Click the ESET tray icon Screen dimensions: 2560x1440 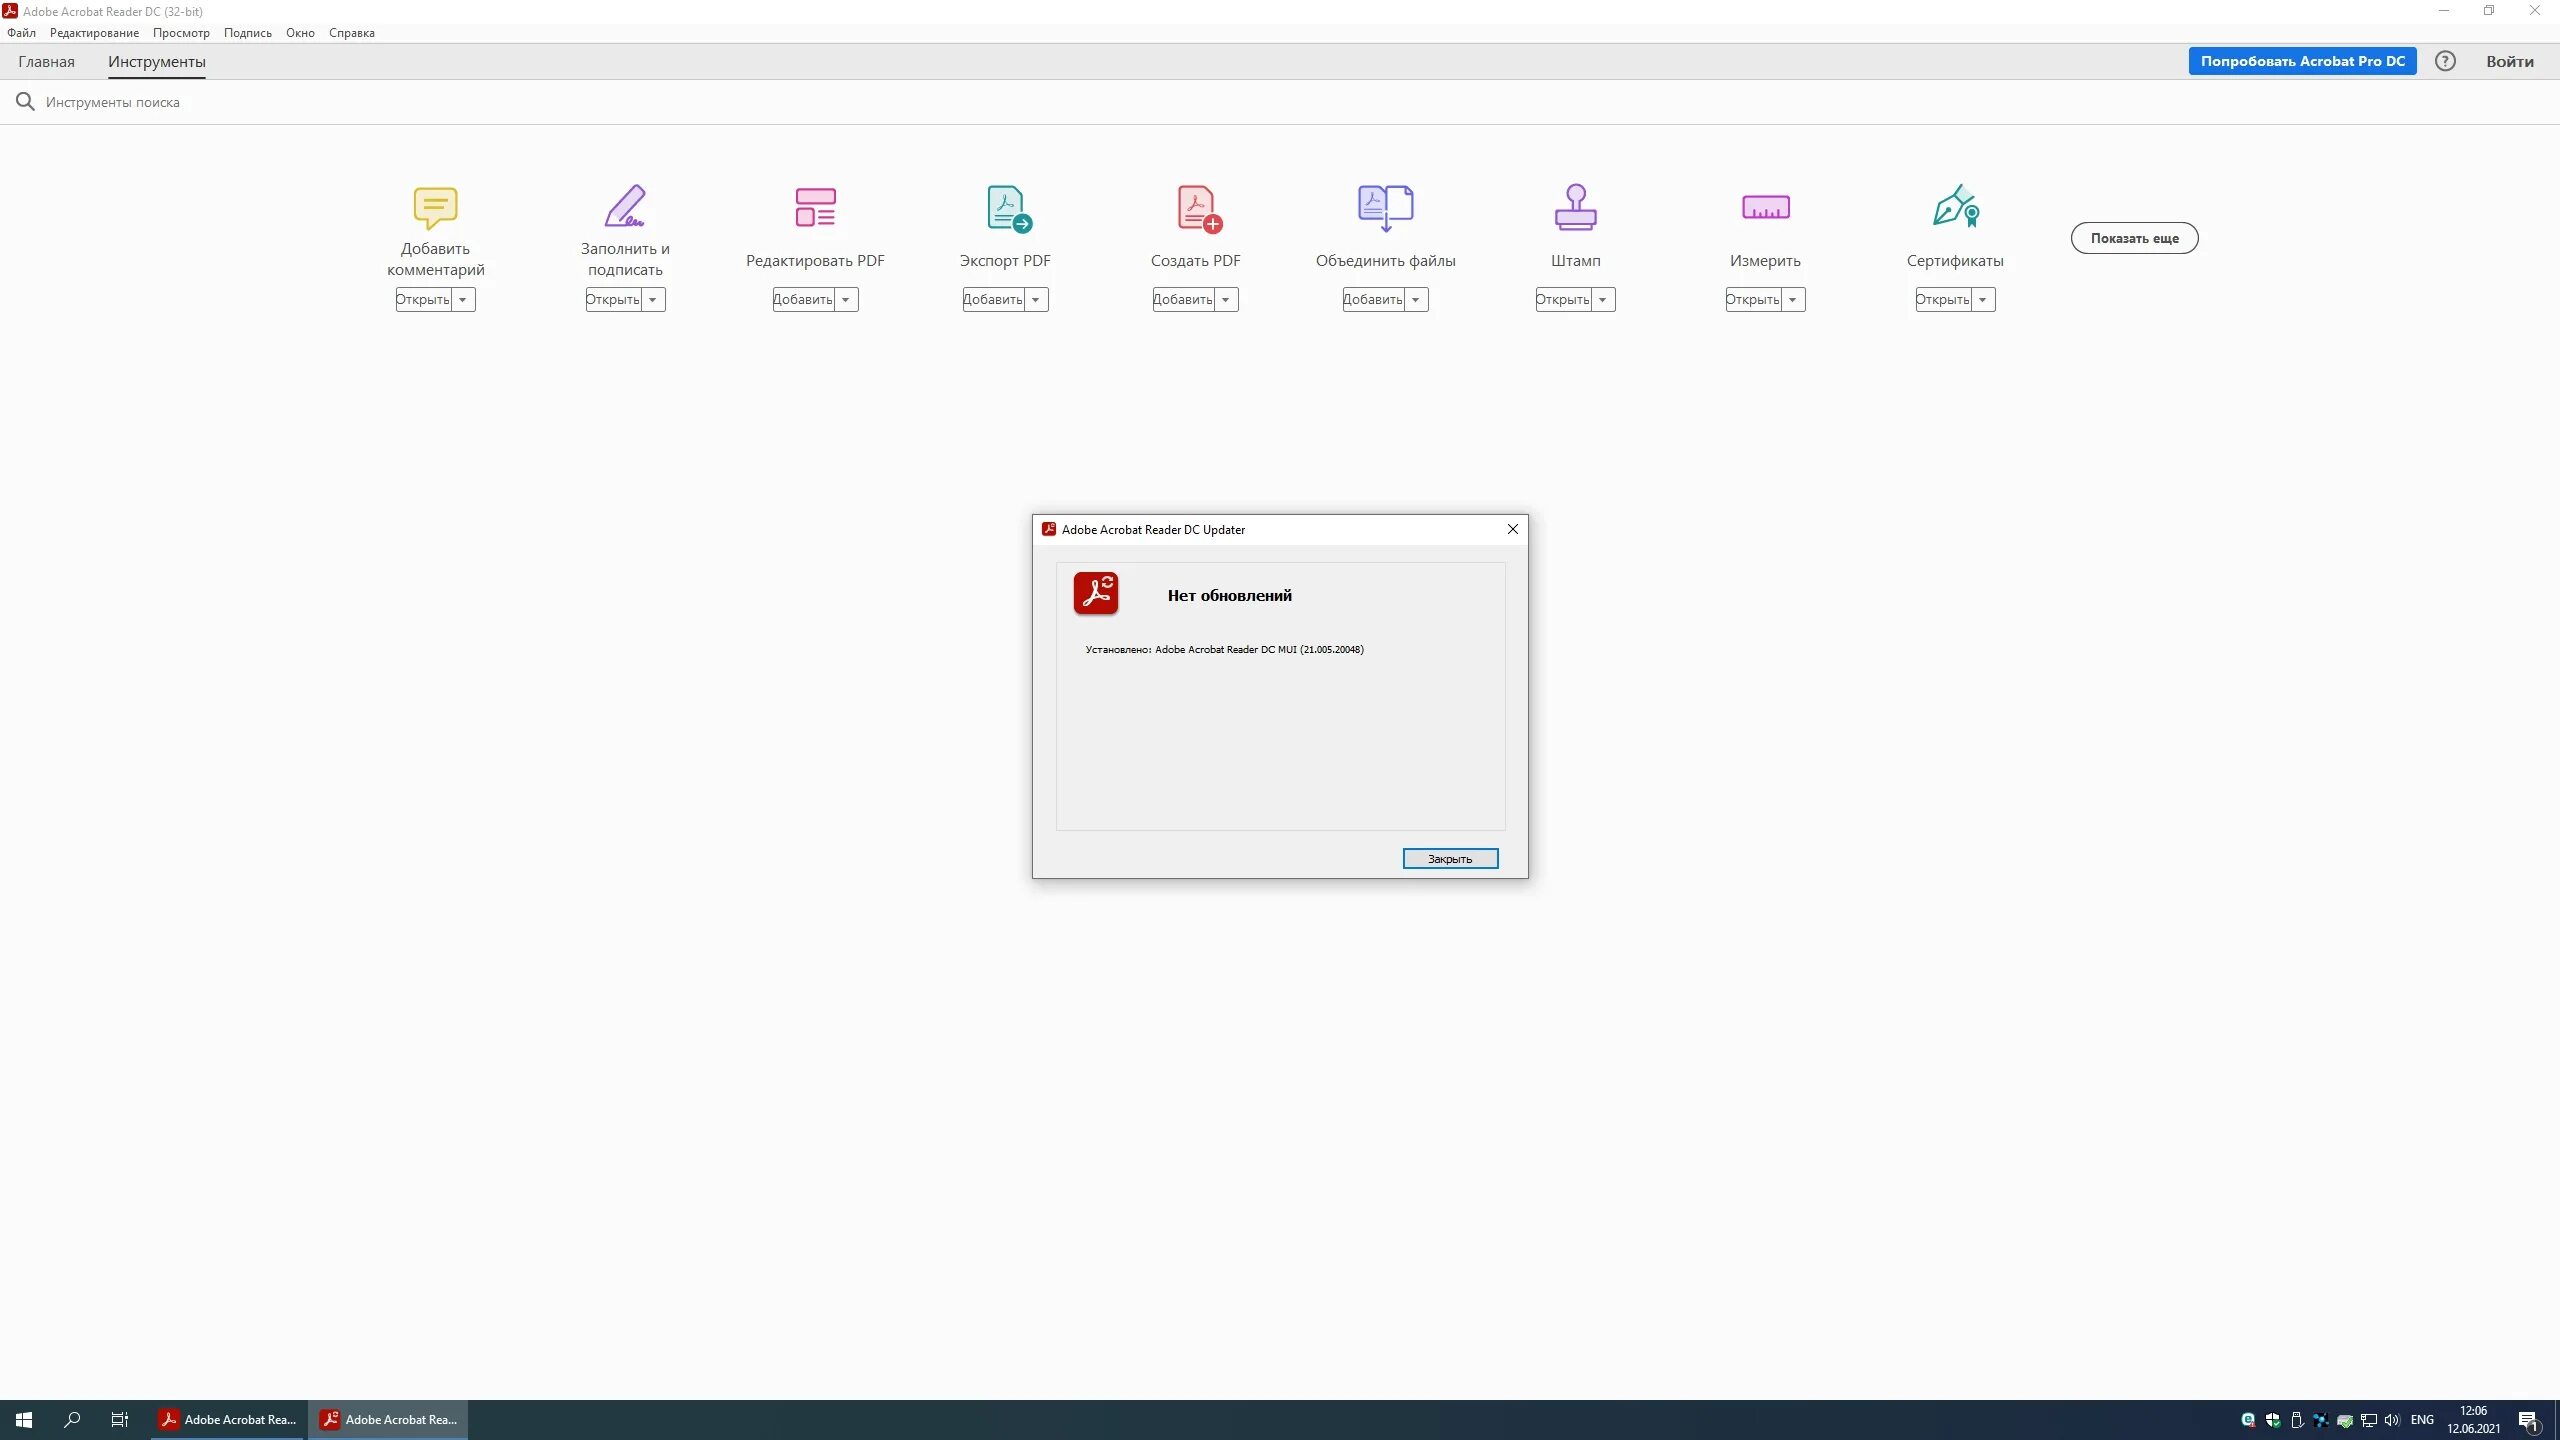coord(2248,1420)
